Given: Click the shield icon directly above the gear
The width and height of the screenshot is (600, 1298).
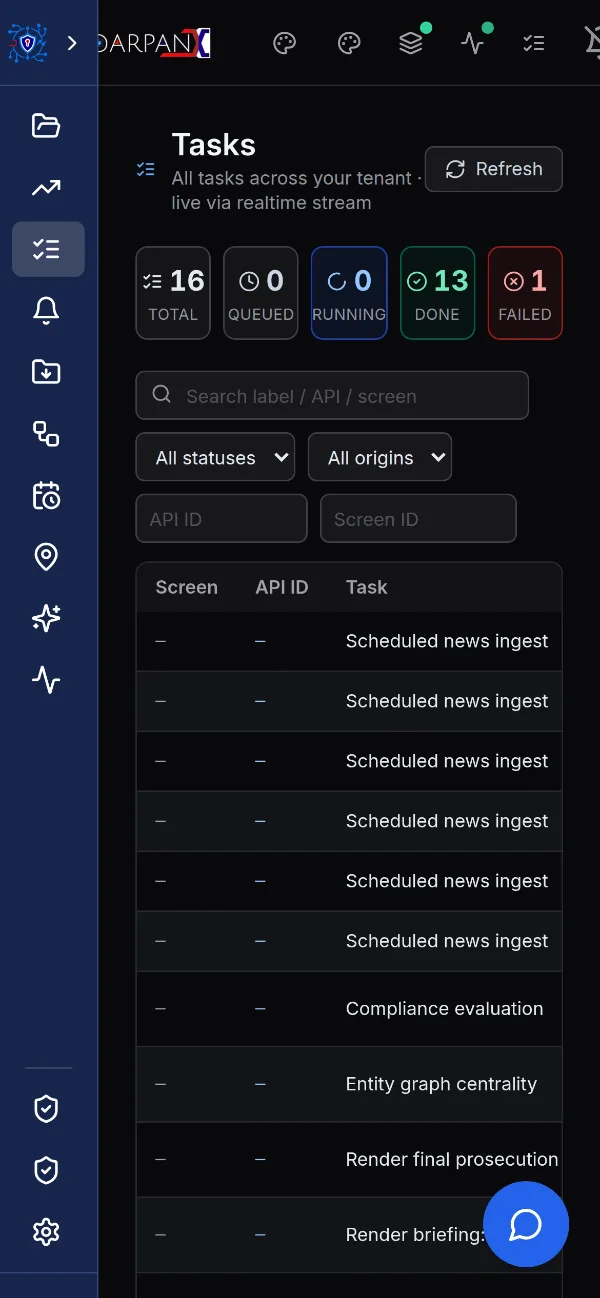Looking at the screenshot, I should [46, 1170].
